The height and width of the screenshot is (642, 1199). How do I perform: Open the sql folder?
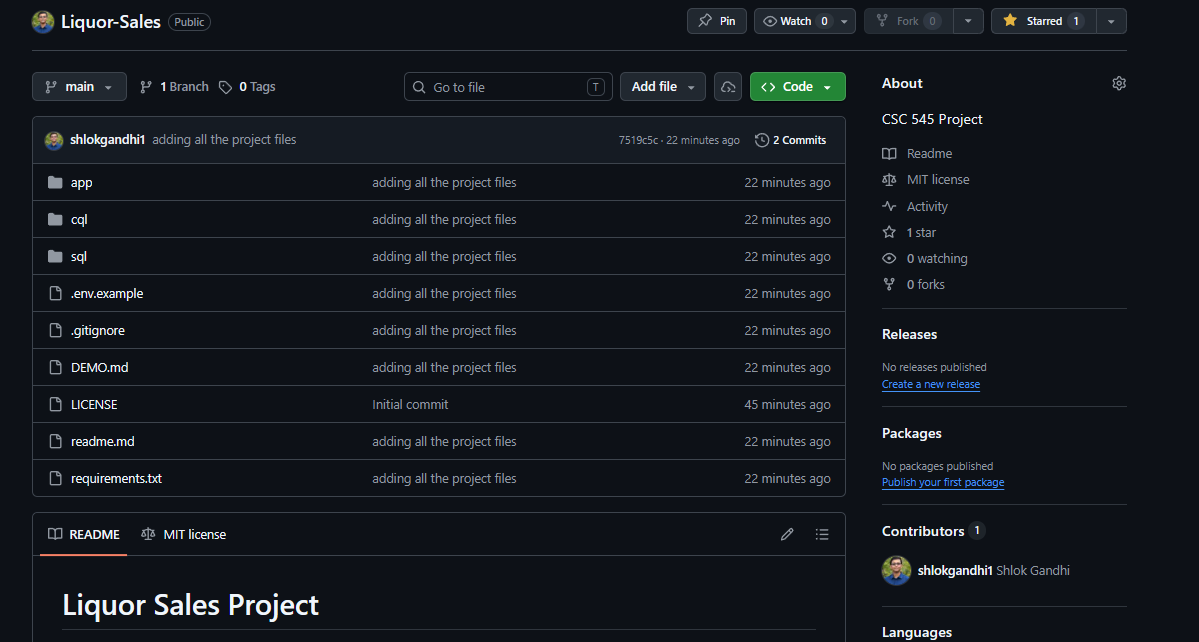click(79, 257)
